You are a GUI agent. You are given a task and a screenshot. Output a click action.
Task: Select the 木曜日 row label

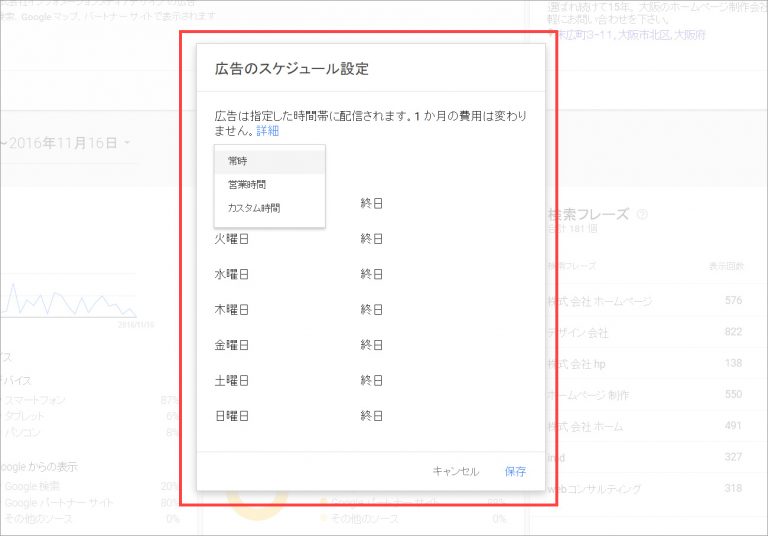click(x=231, y=310)
